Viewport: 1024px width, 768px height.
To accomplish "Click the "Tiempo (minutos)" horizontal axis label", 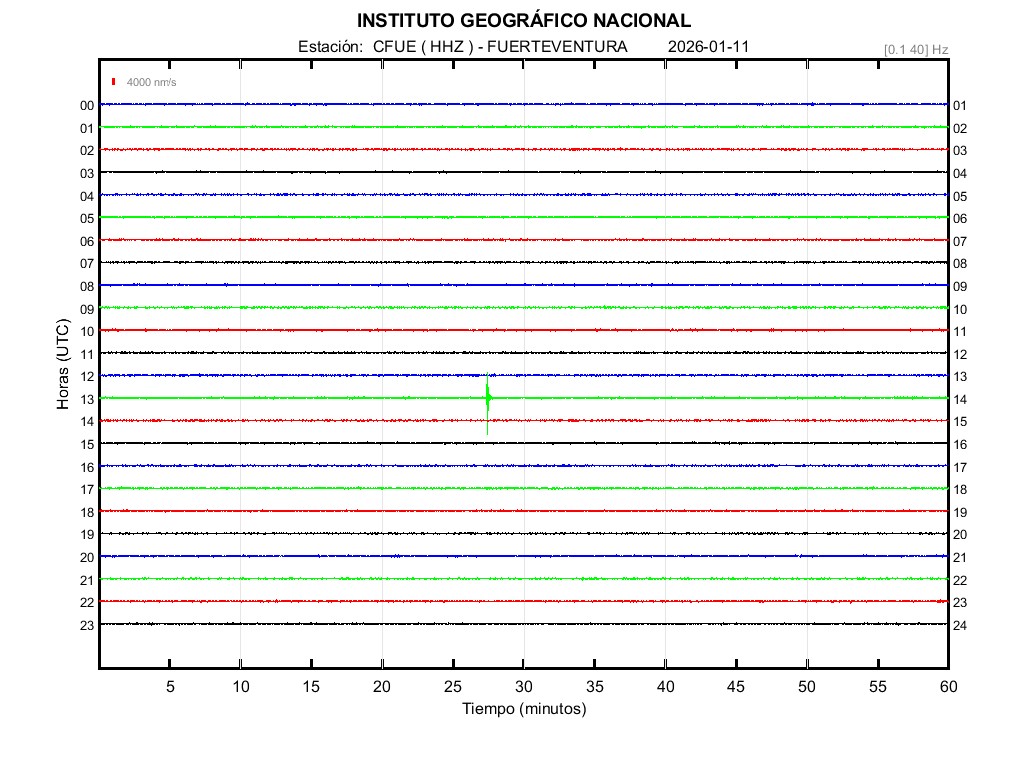I will pos(523,709).
